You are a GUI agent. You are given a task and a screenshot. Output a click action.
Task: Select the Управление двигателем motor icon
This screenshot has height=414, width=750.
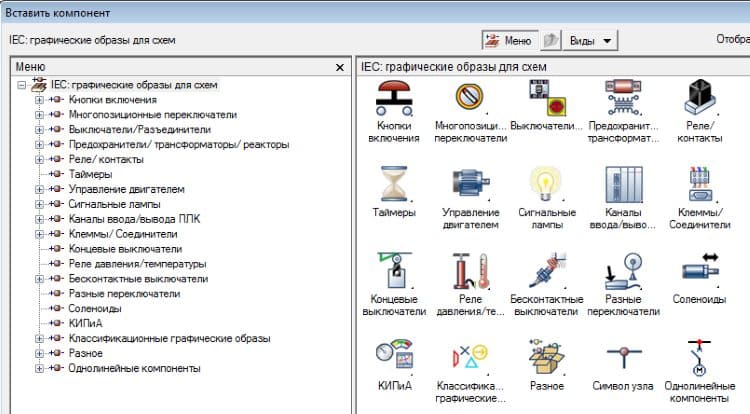[x=470, y=184]
